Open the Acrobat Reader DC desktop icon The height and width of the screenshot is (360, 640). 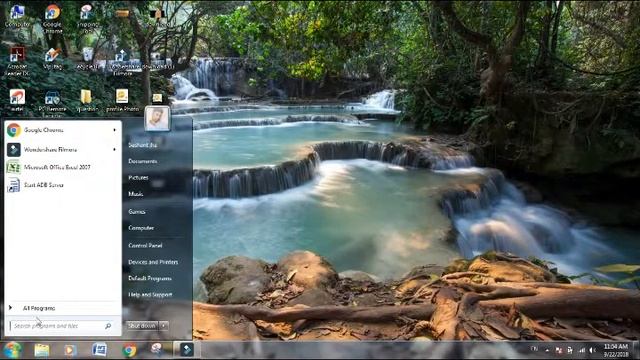pos(17,61)
